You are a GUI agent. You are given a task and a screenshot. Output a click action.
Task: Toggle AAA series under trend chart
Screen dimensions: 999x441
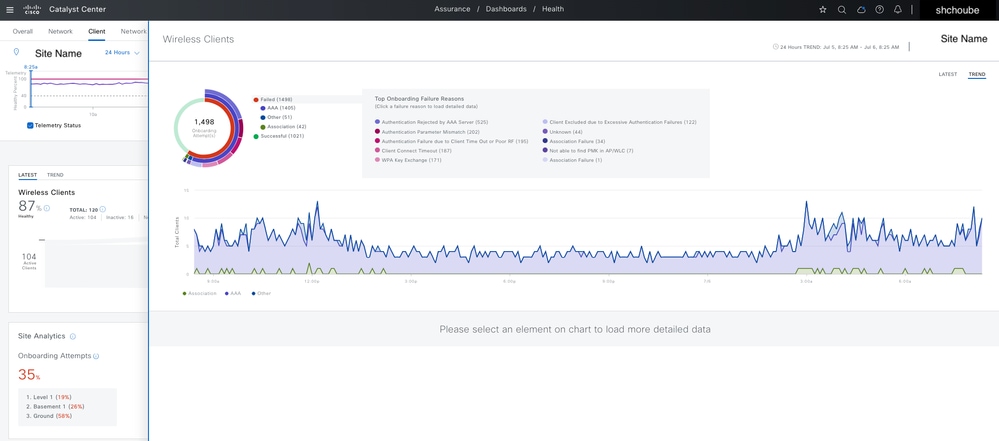[x=233, y=293]
